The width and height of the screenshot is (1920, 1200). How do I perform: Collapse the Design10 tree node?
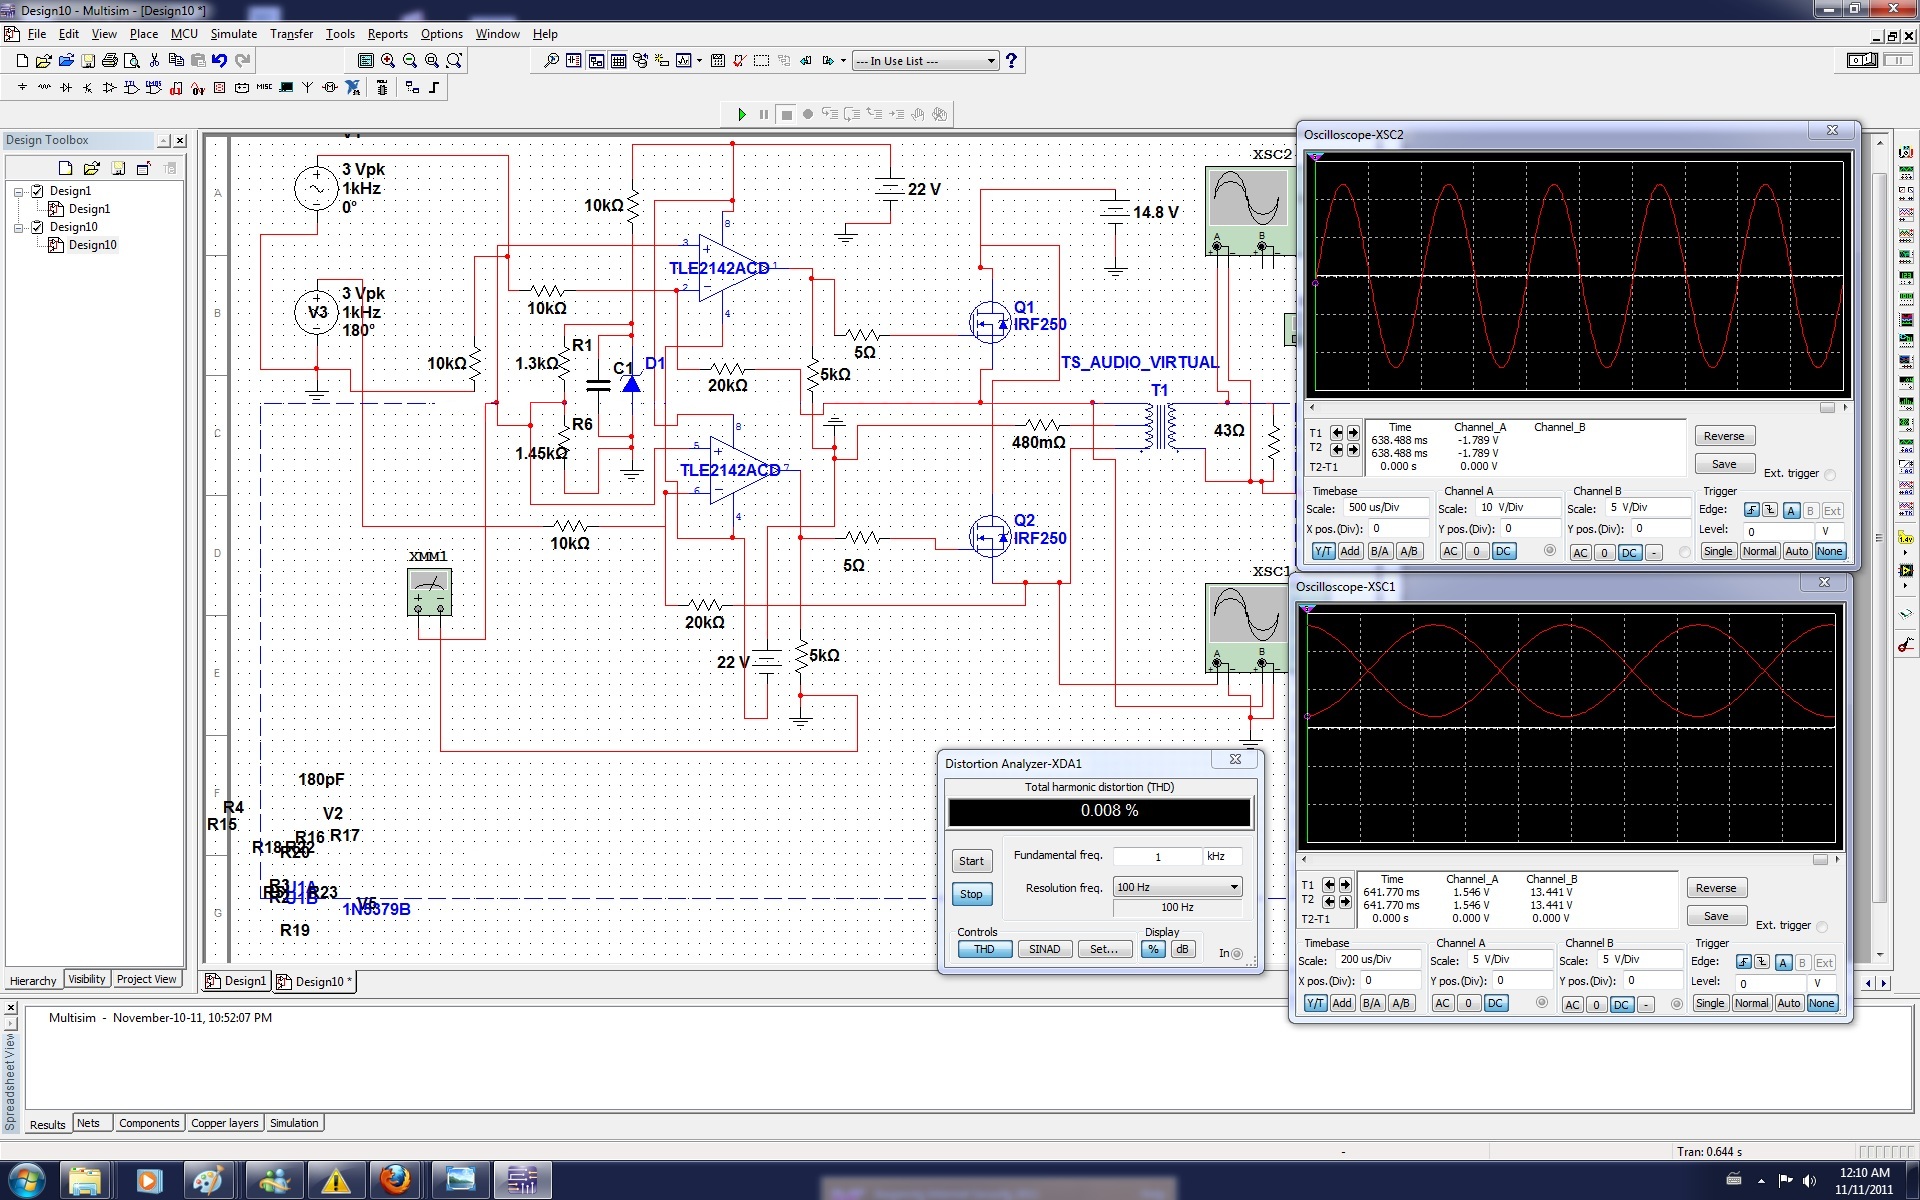coord(18,227)
